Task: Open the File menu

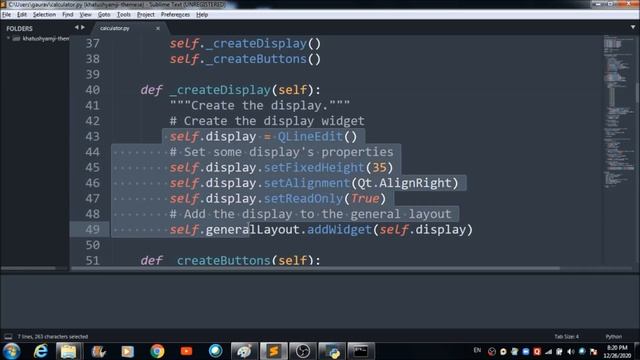Action: coord(6,15)
